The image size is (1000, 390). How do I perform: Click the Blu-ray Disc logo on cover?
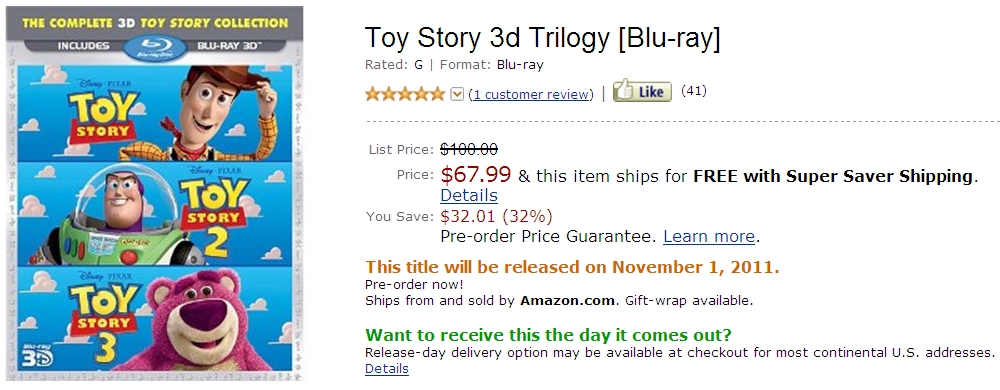154,47
